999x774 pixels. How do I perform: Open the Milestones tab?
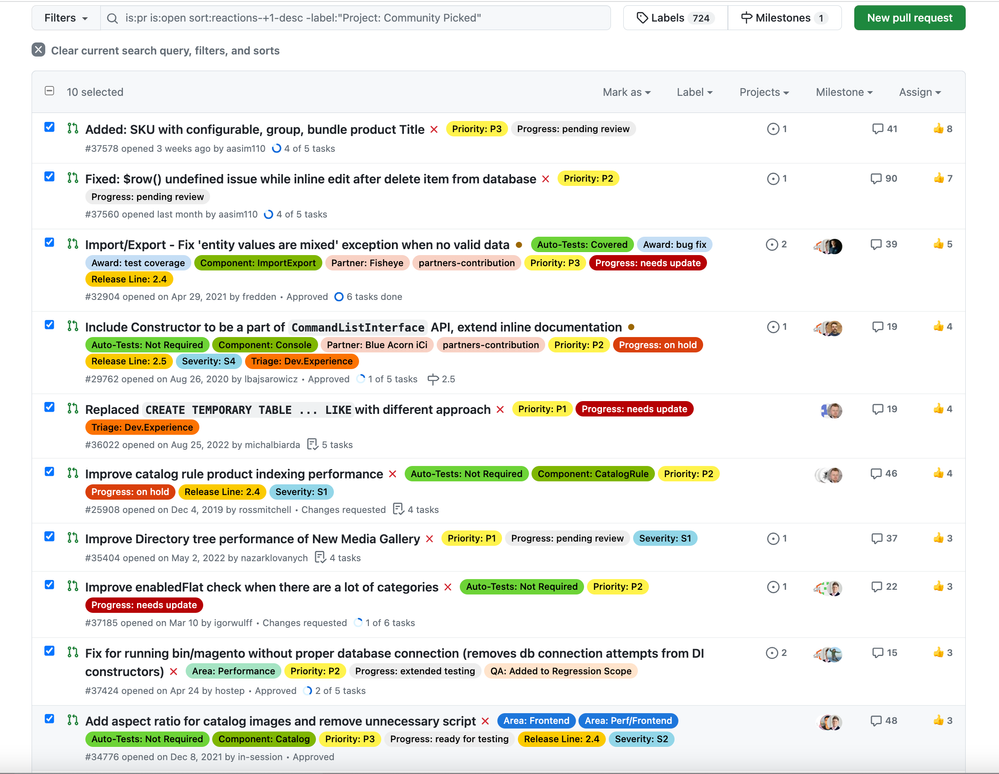[783, 18]
